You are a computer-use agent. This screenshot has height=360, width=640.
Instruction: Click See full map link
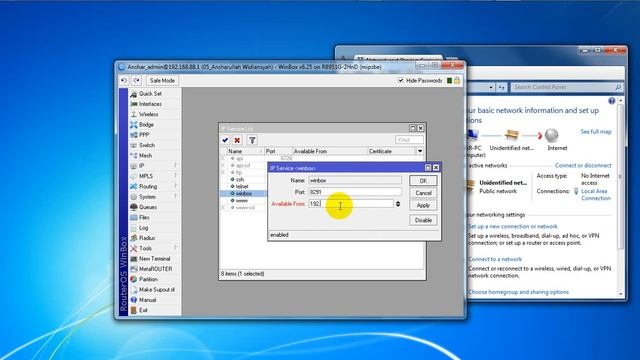coord(596,131)
